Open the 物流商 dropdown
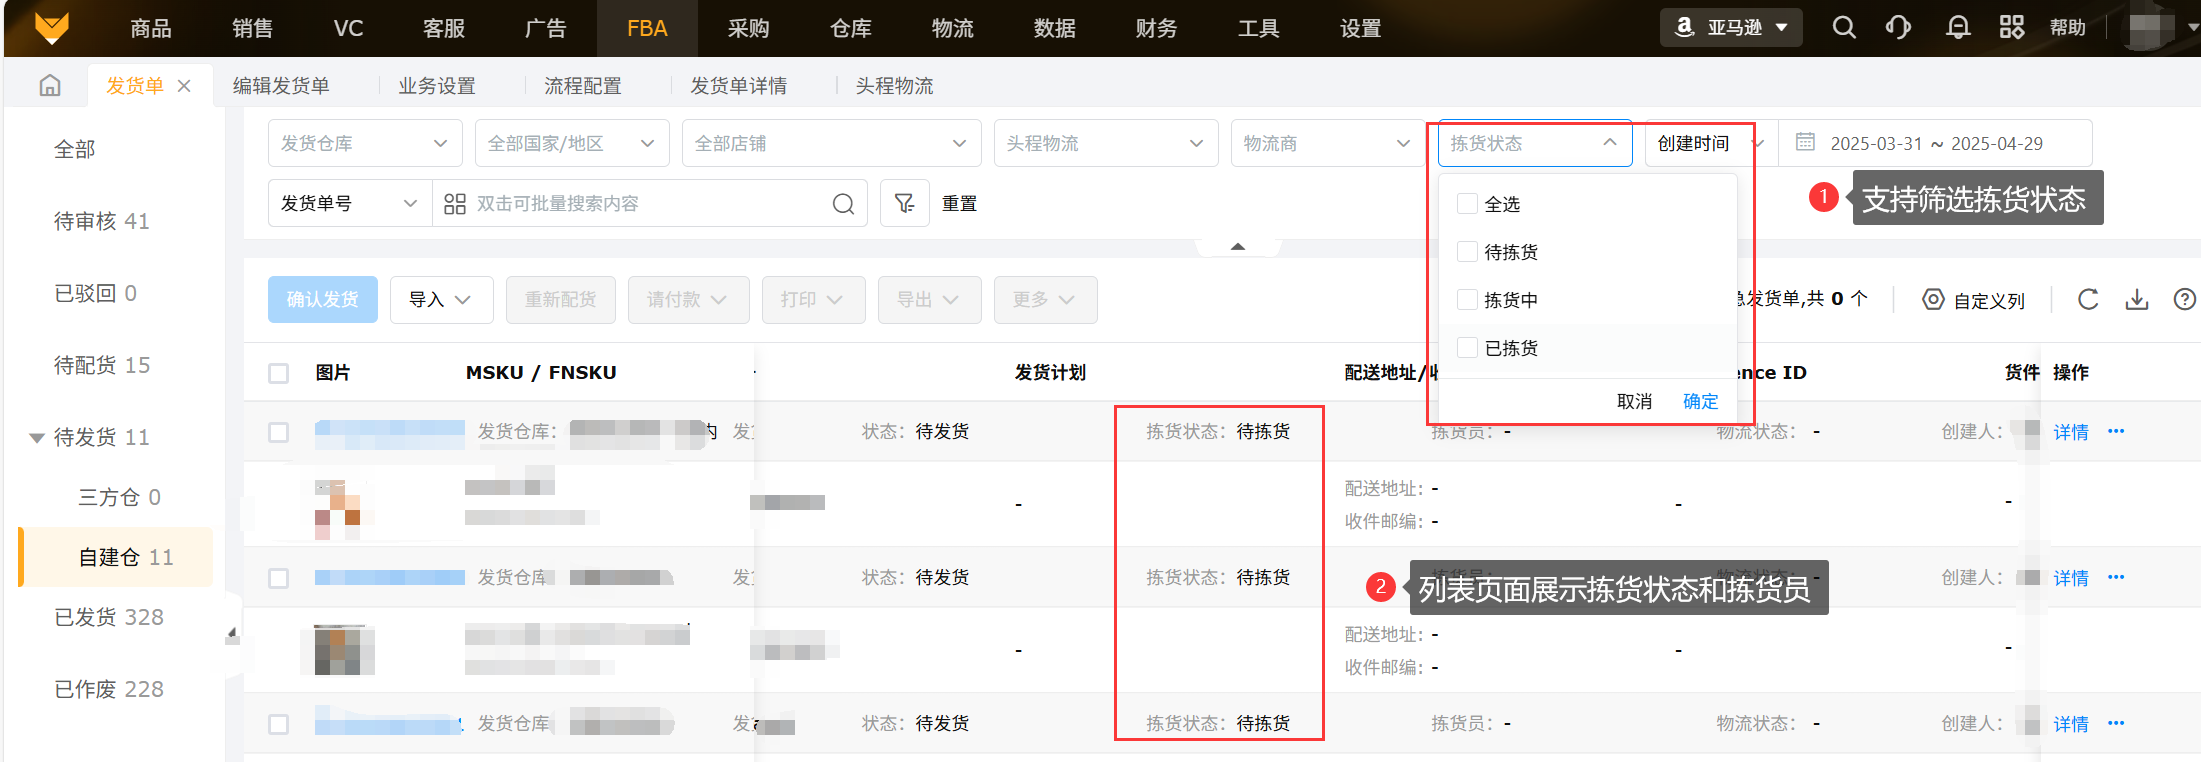This screenshot has width=2201, height=762. point(1327,143)
